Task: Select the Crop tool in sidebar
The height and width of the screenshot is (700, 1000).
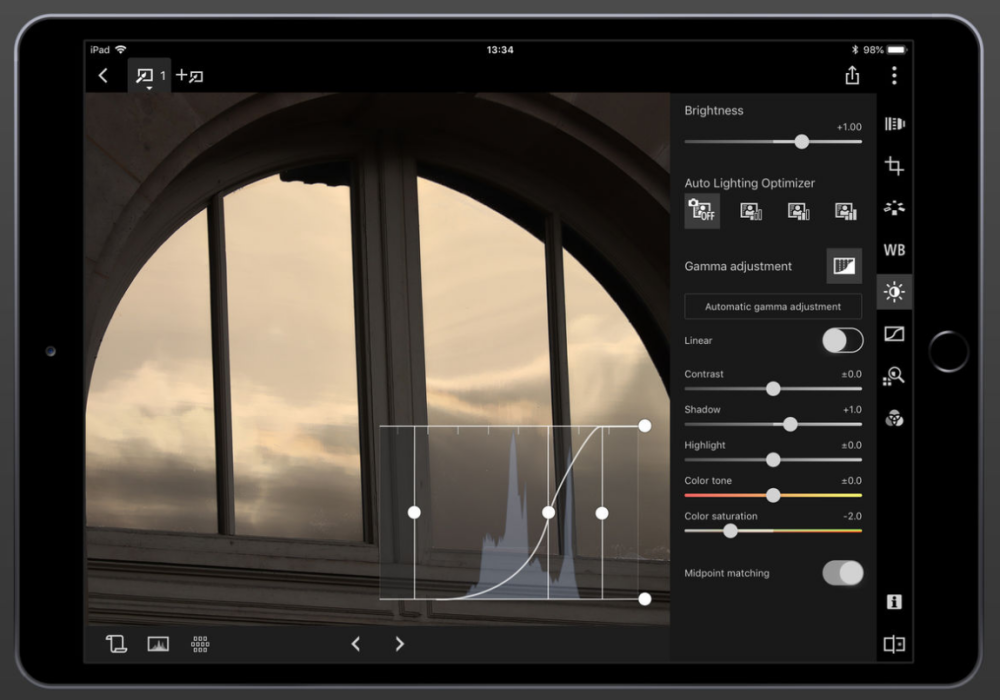Action: click(894, 166)
